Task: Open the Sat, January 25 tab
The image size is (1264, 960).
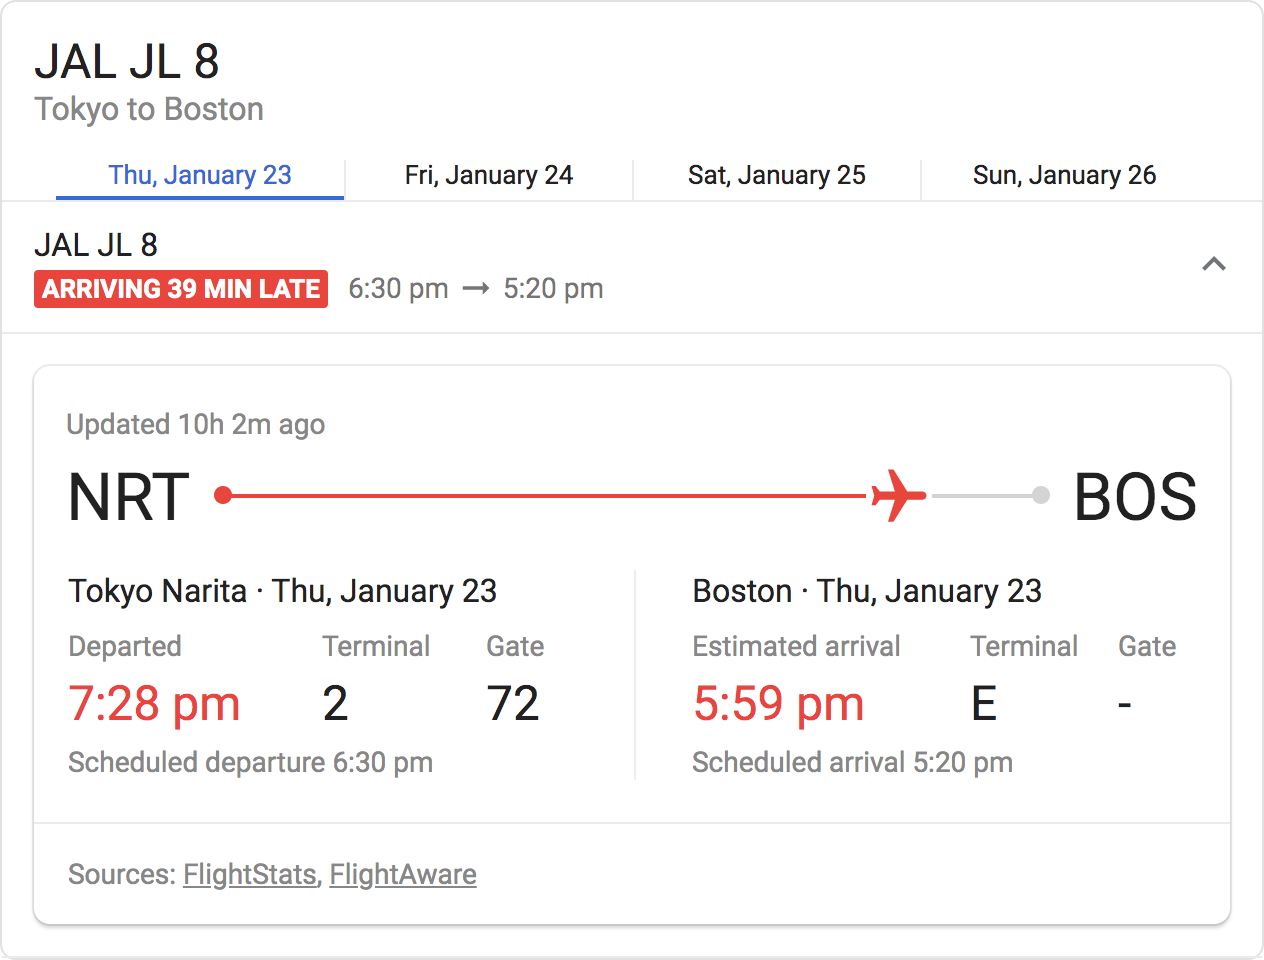Action: (x=776, y=175)
